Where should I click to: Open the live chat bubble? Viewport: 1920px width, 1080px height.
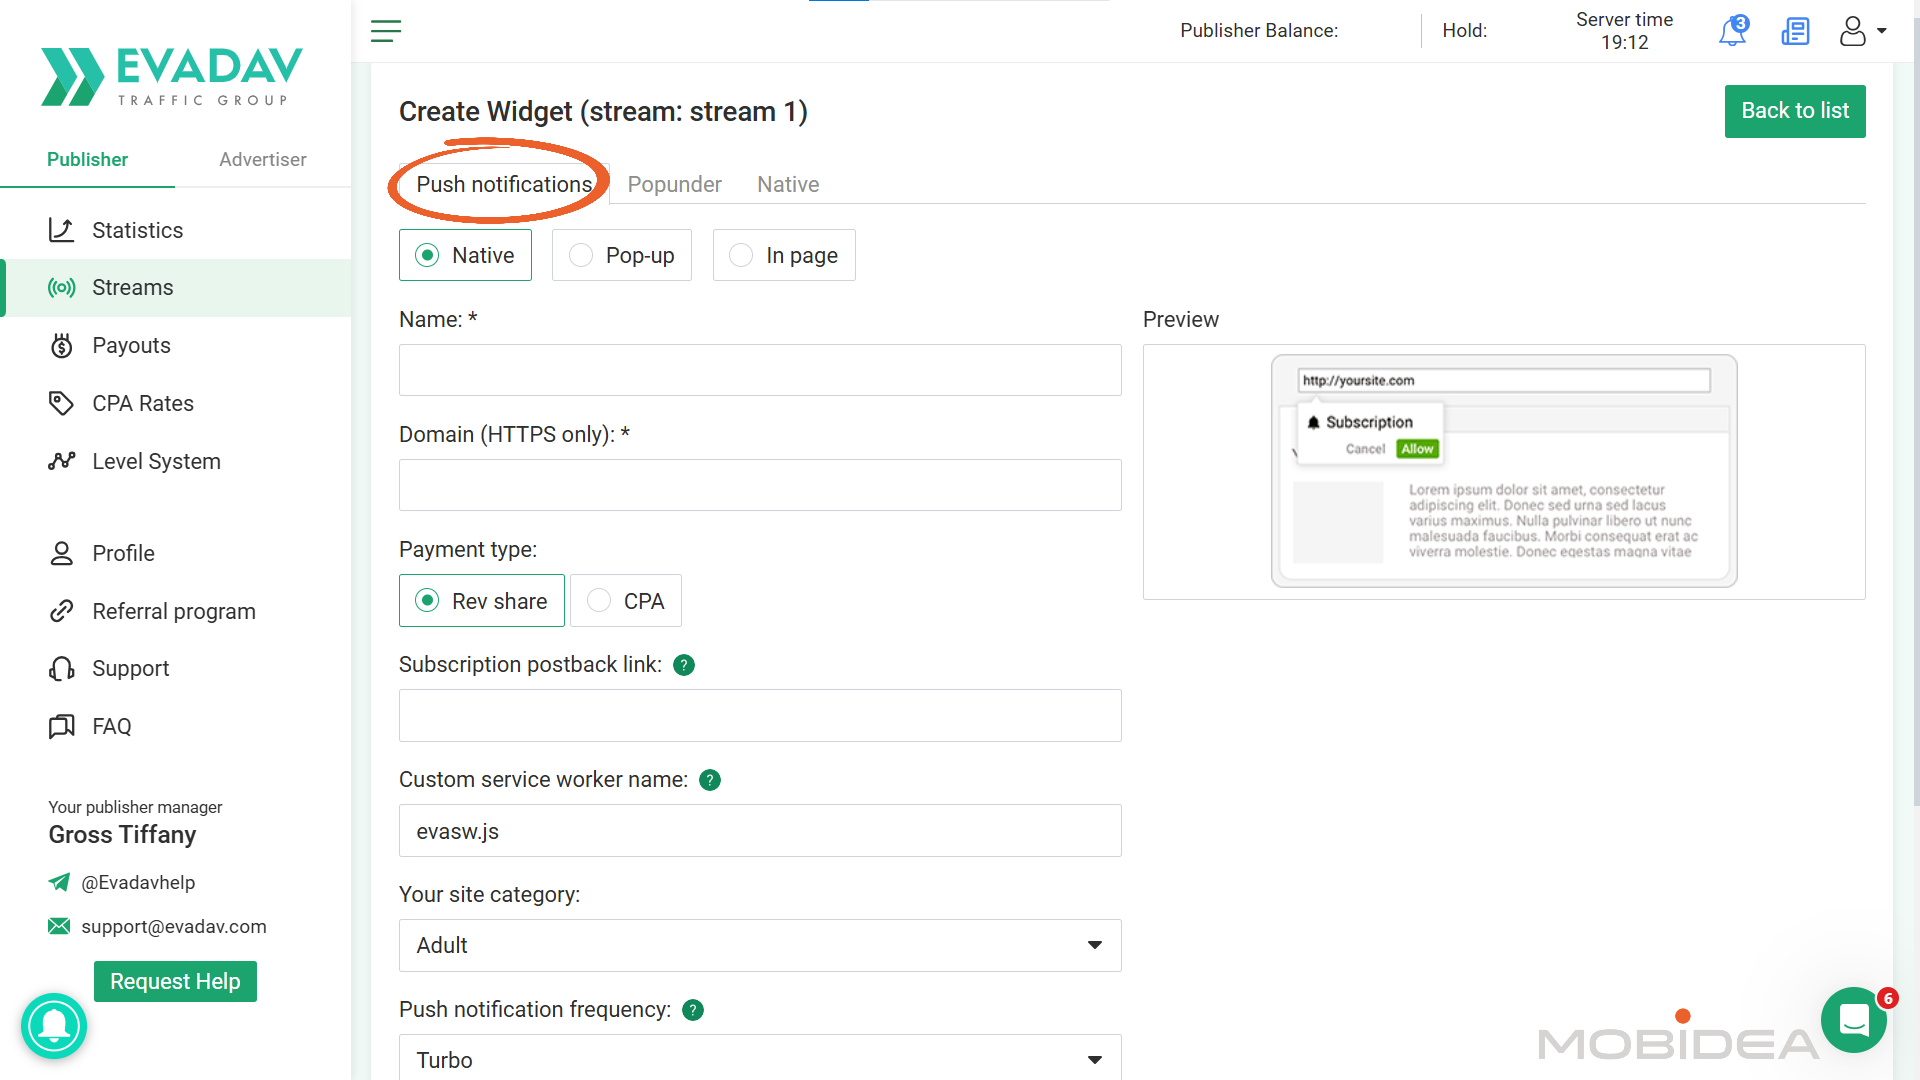pos(1854,1020)
